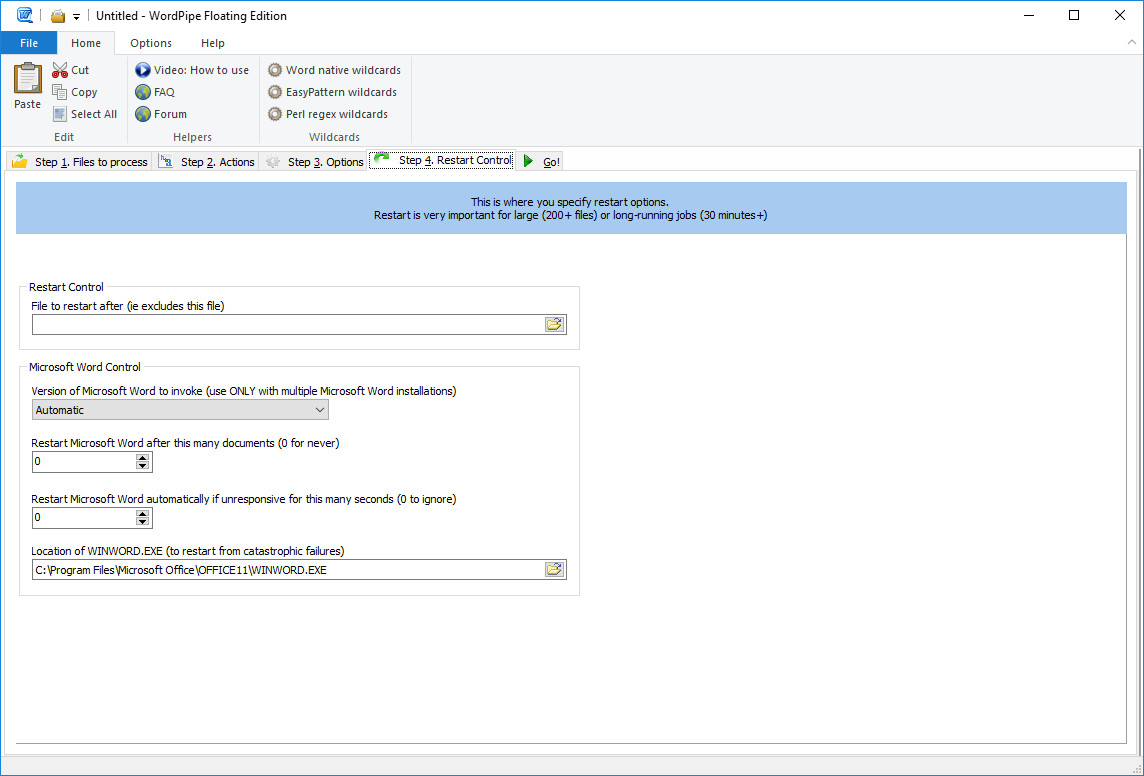Click the Copy icon in Edit group

[x=60, y=92]
